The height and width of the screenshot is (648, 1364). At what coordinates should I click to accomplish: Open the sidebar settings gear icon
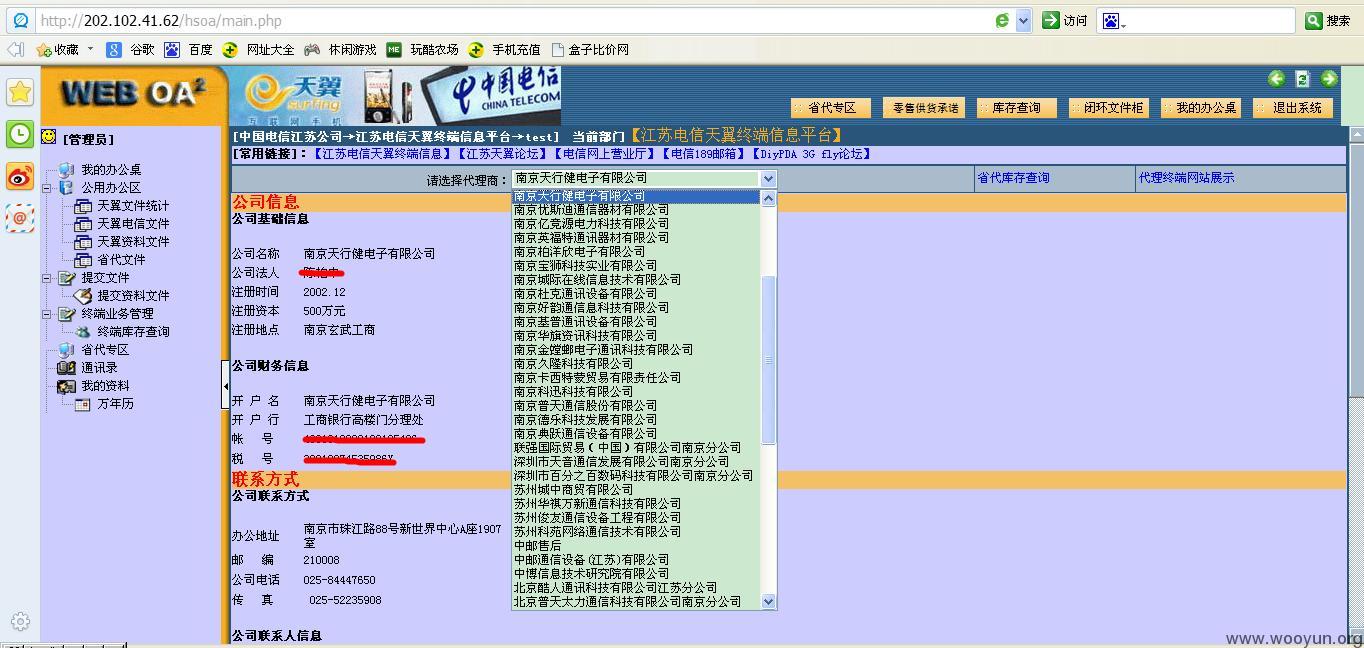[20, 621]
